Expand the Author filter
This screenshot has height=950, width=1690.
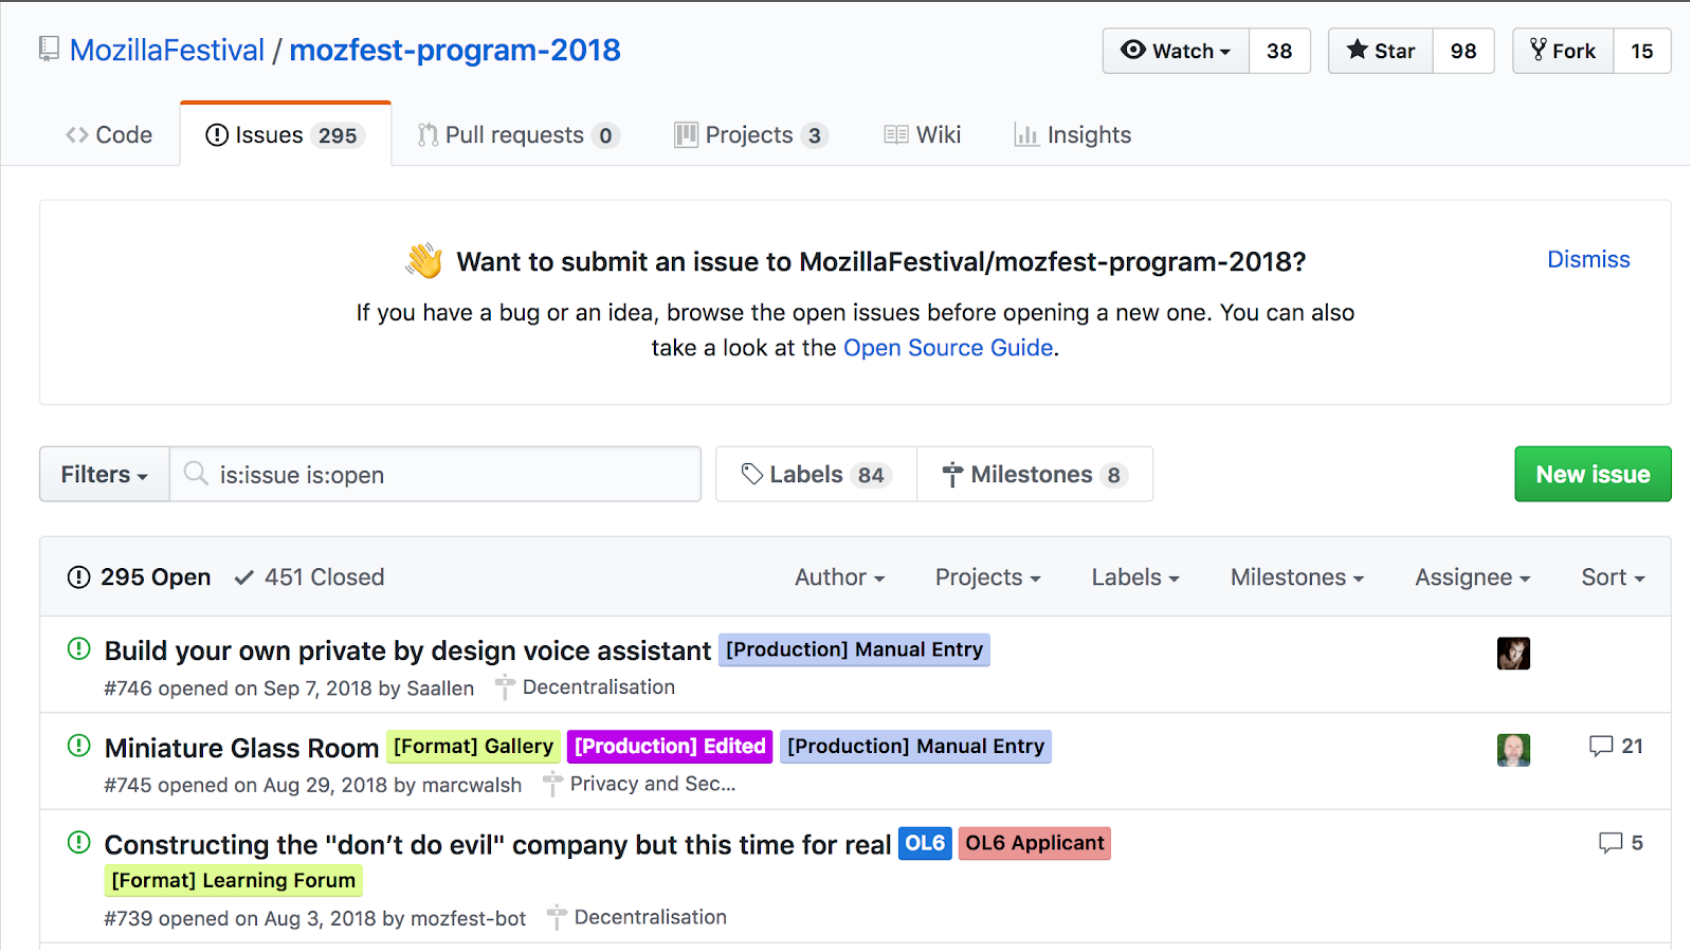coord(839,577)
